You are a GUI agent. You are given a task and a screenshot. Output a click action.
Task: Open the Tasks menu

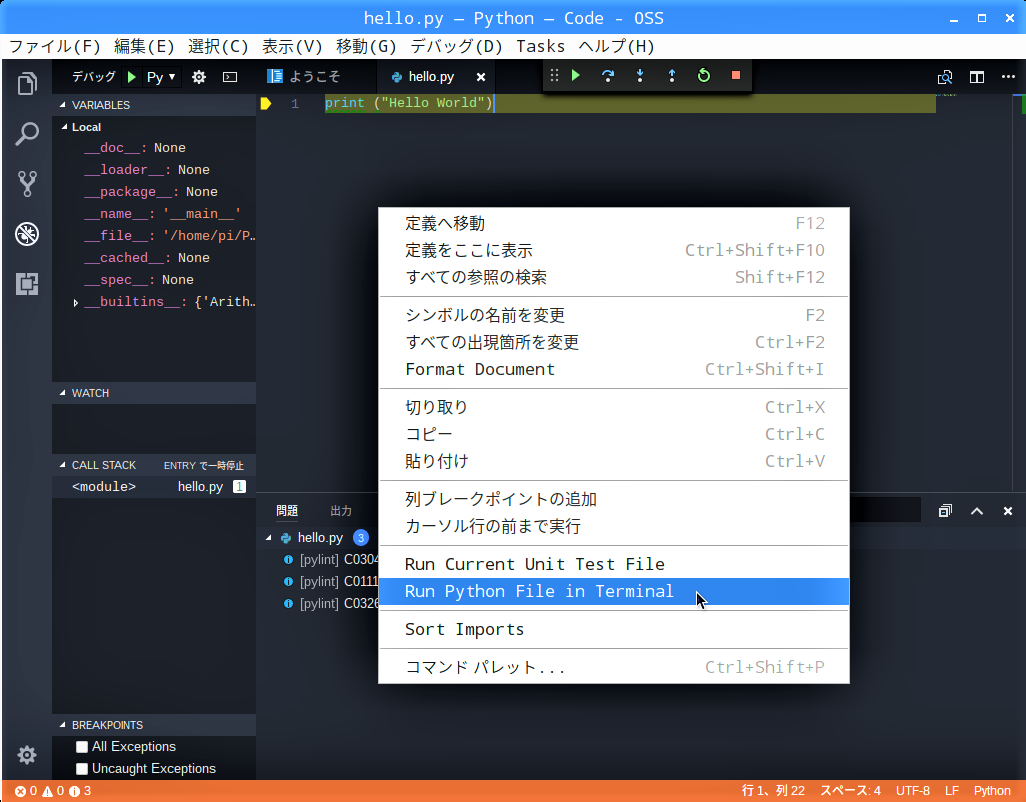540,46
